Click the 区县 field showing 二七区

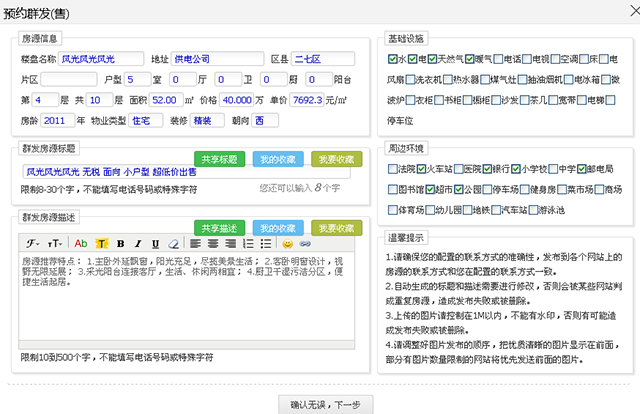[x=323, y=59]
